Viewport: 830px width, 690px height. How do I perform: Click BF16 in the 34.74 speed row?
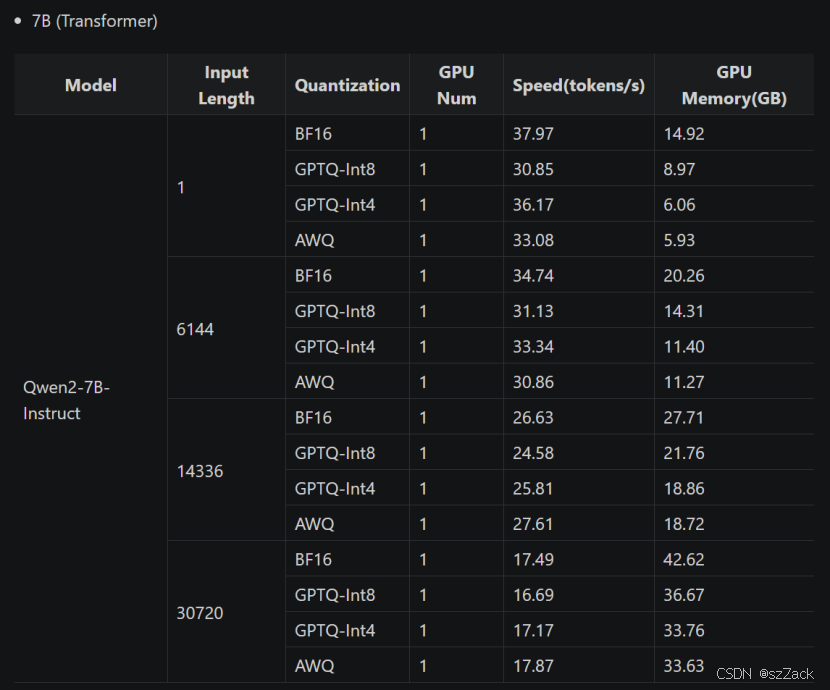(x=313, y=275)
